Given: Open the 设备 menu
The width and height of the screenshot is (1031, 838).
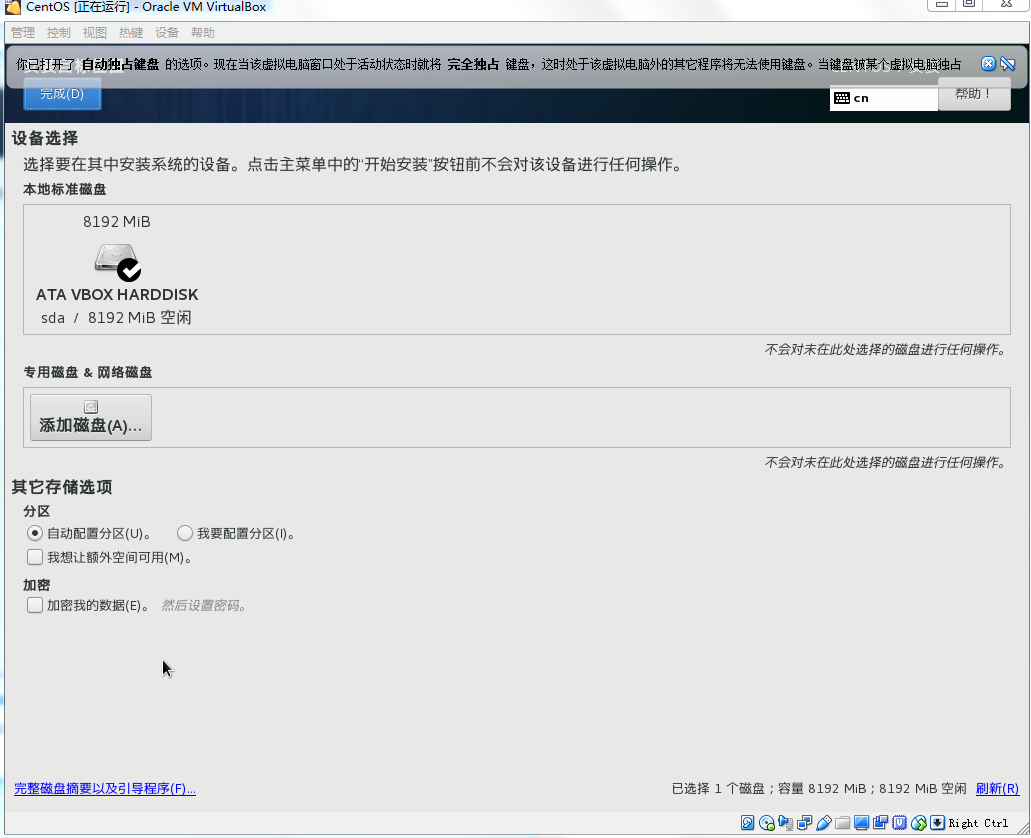Looking at the screenshot, I should [x=167, y=32].
